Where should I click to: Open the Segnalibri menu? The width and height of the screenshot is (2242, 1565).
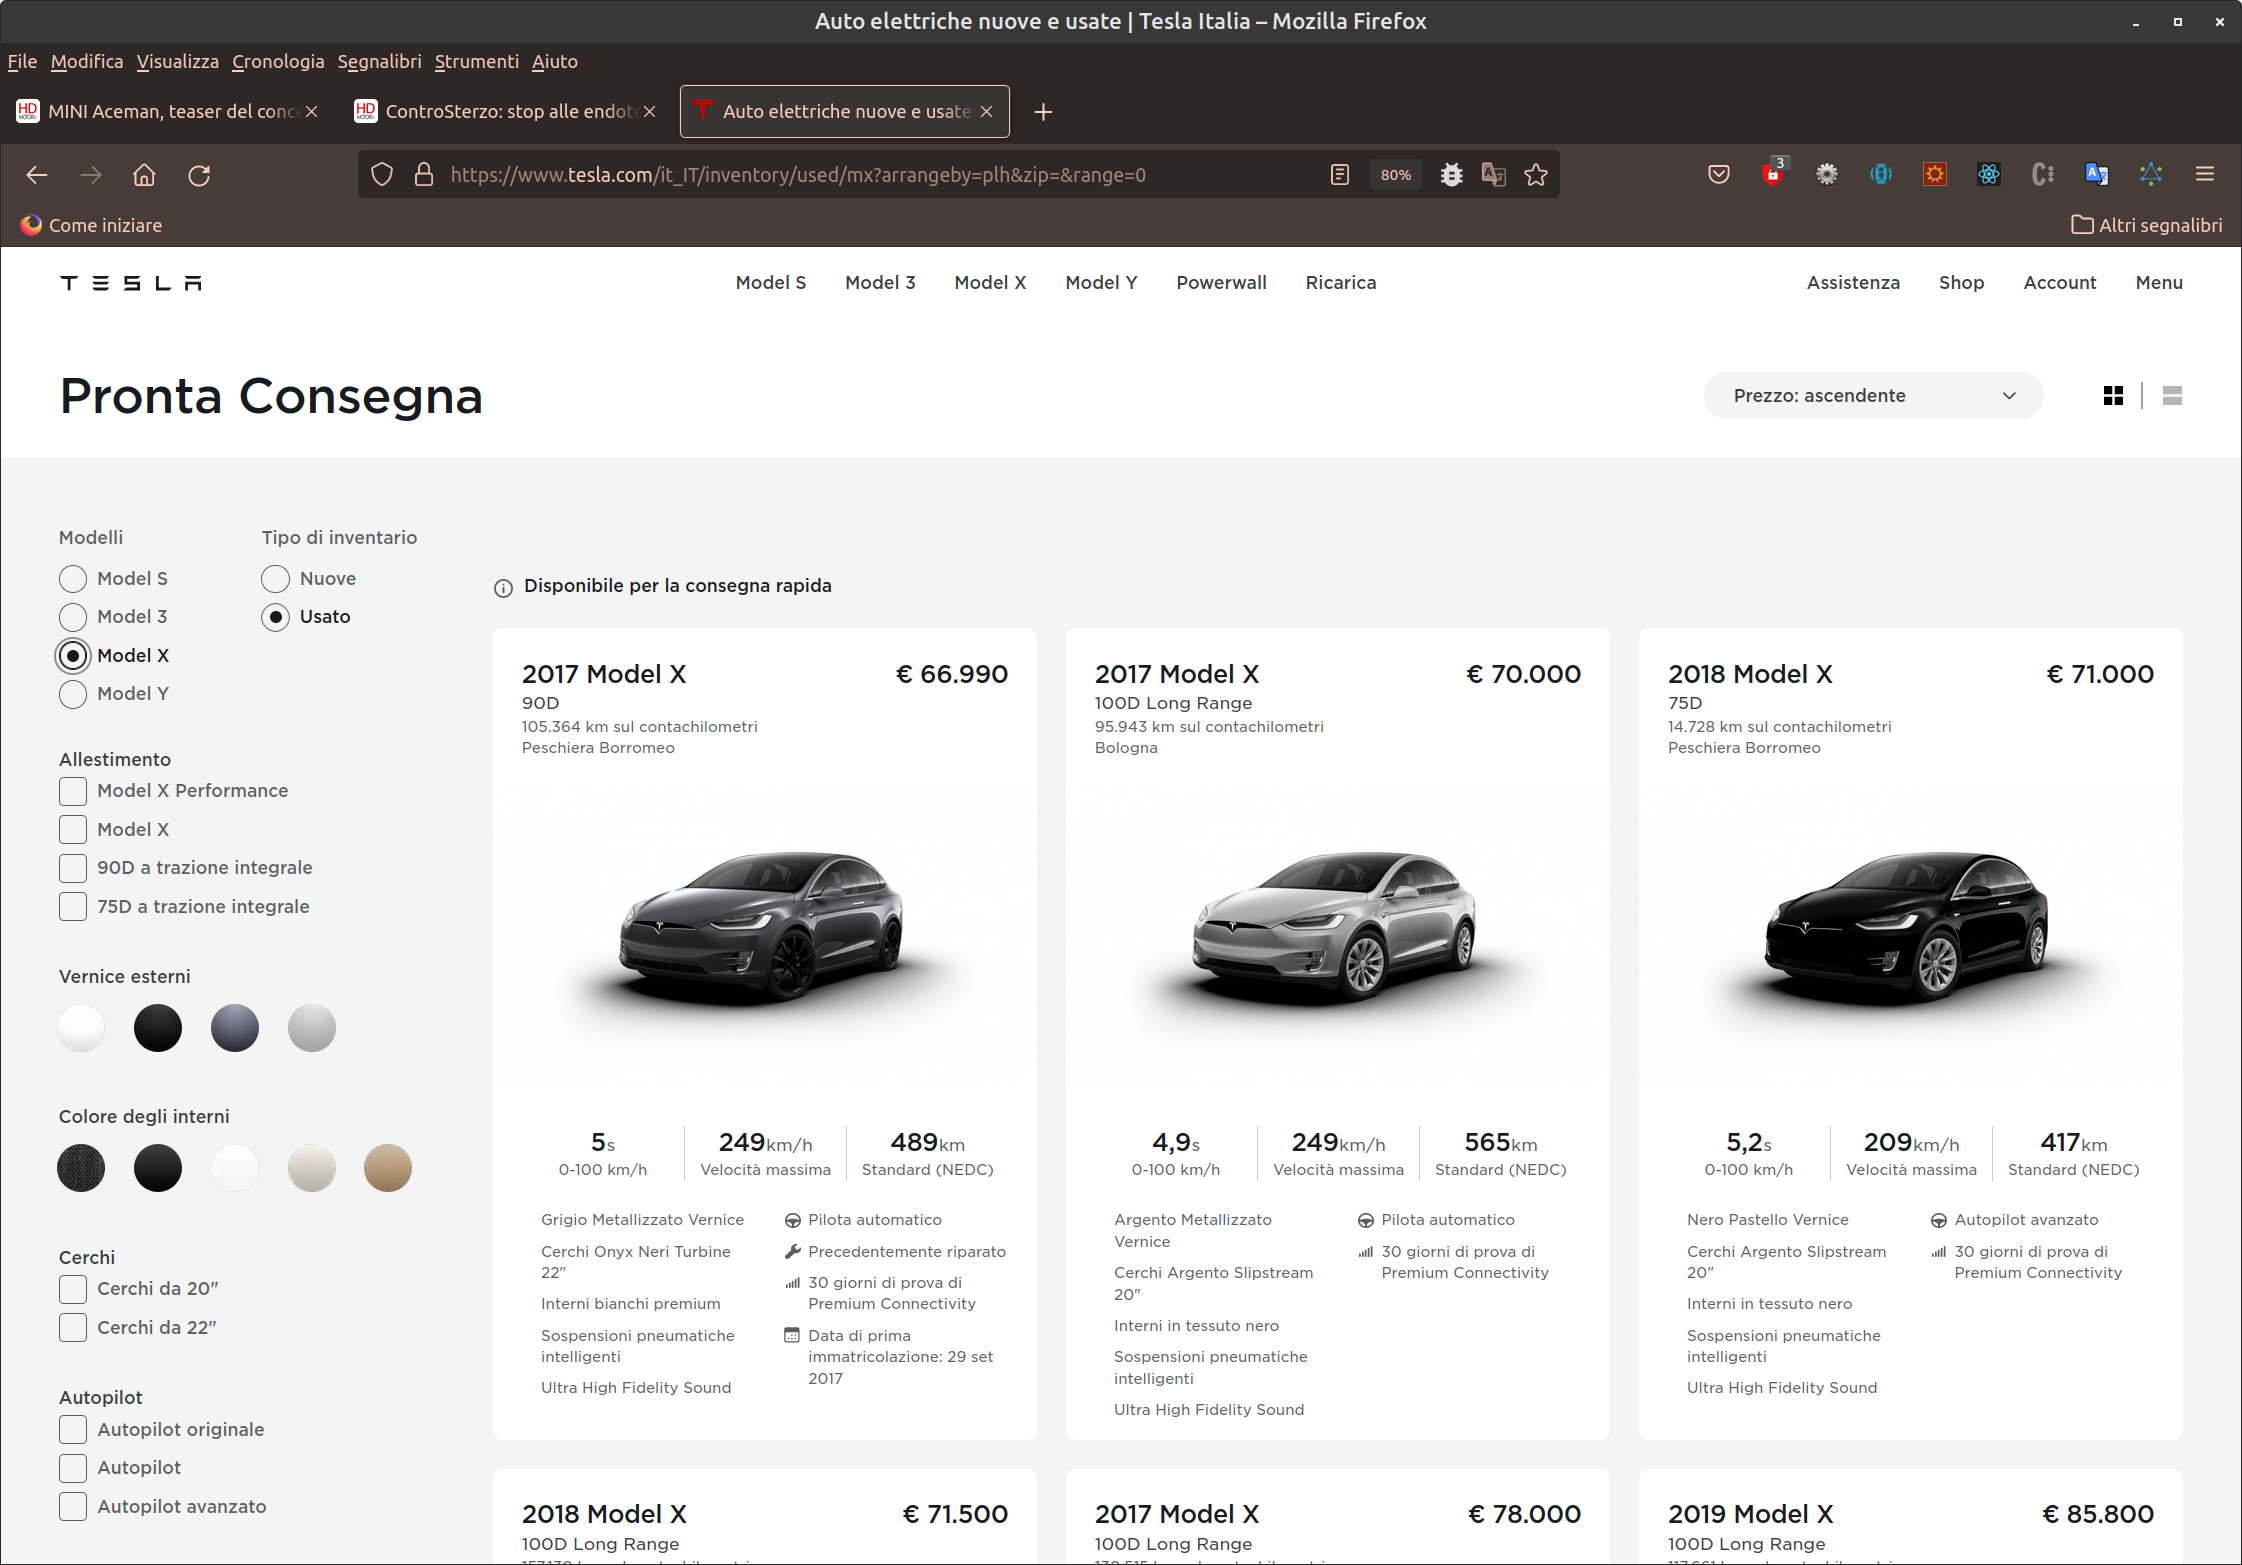(380, 62)
